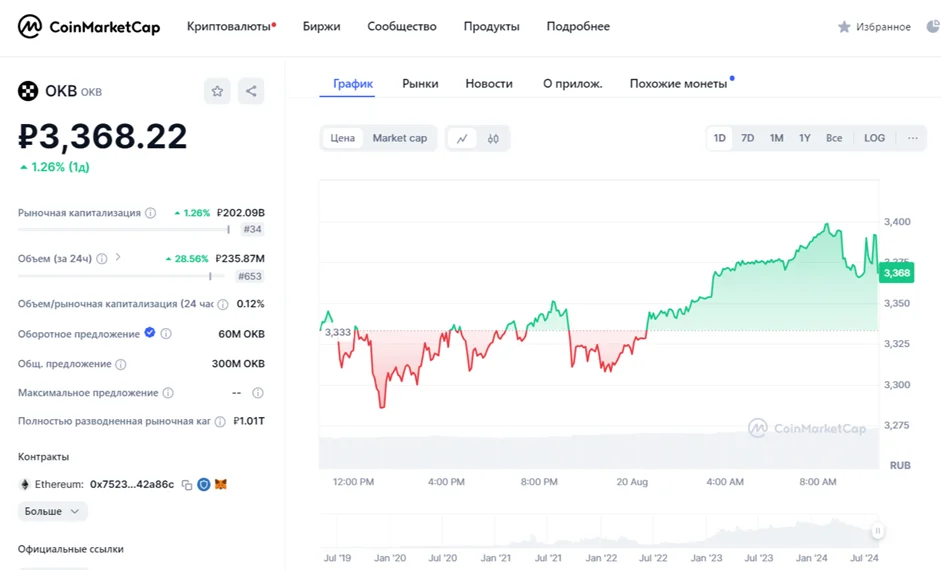Screen dimensions: 941x570
Task: Switch to the О прилож. tab
Action: point(573,83)
